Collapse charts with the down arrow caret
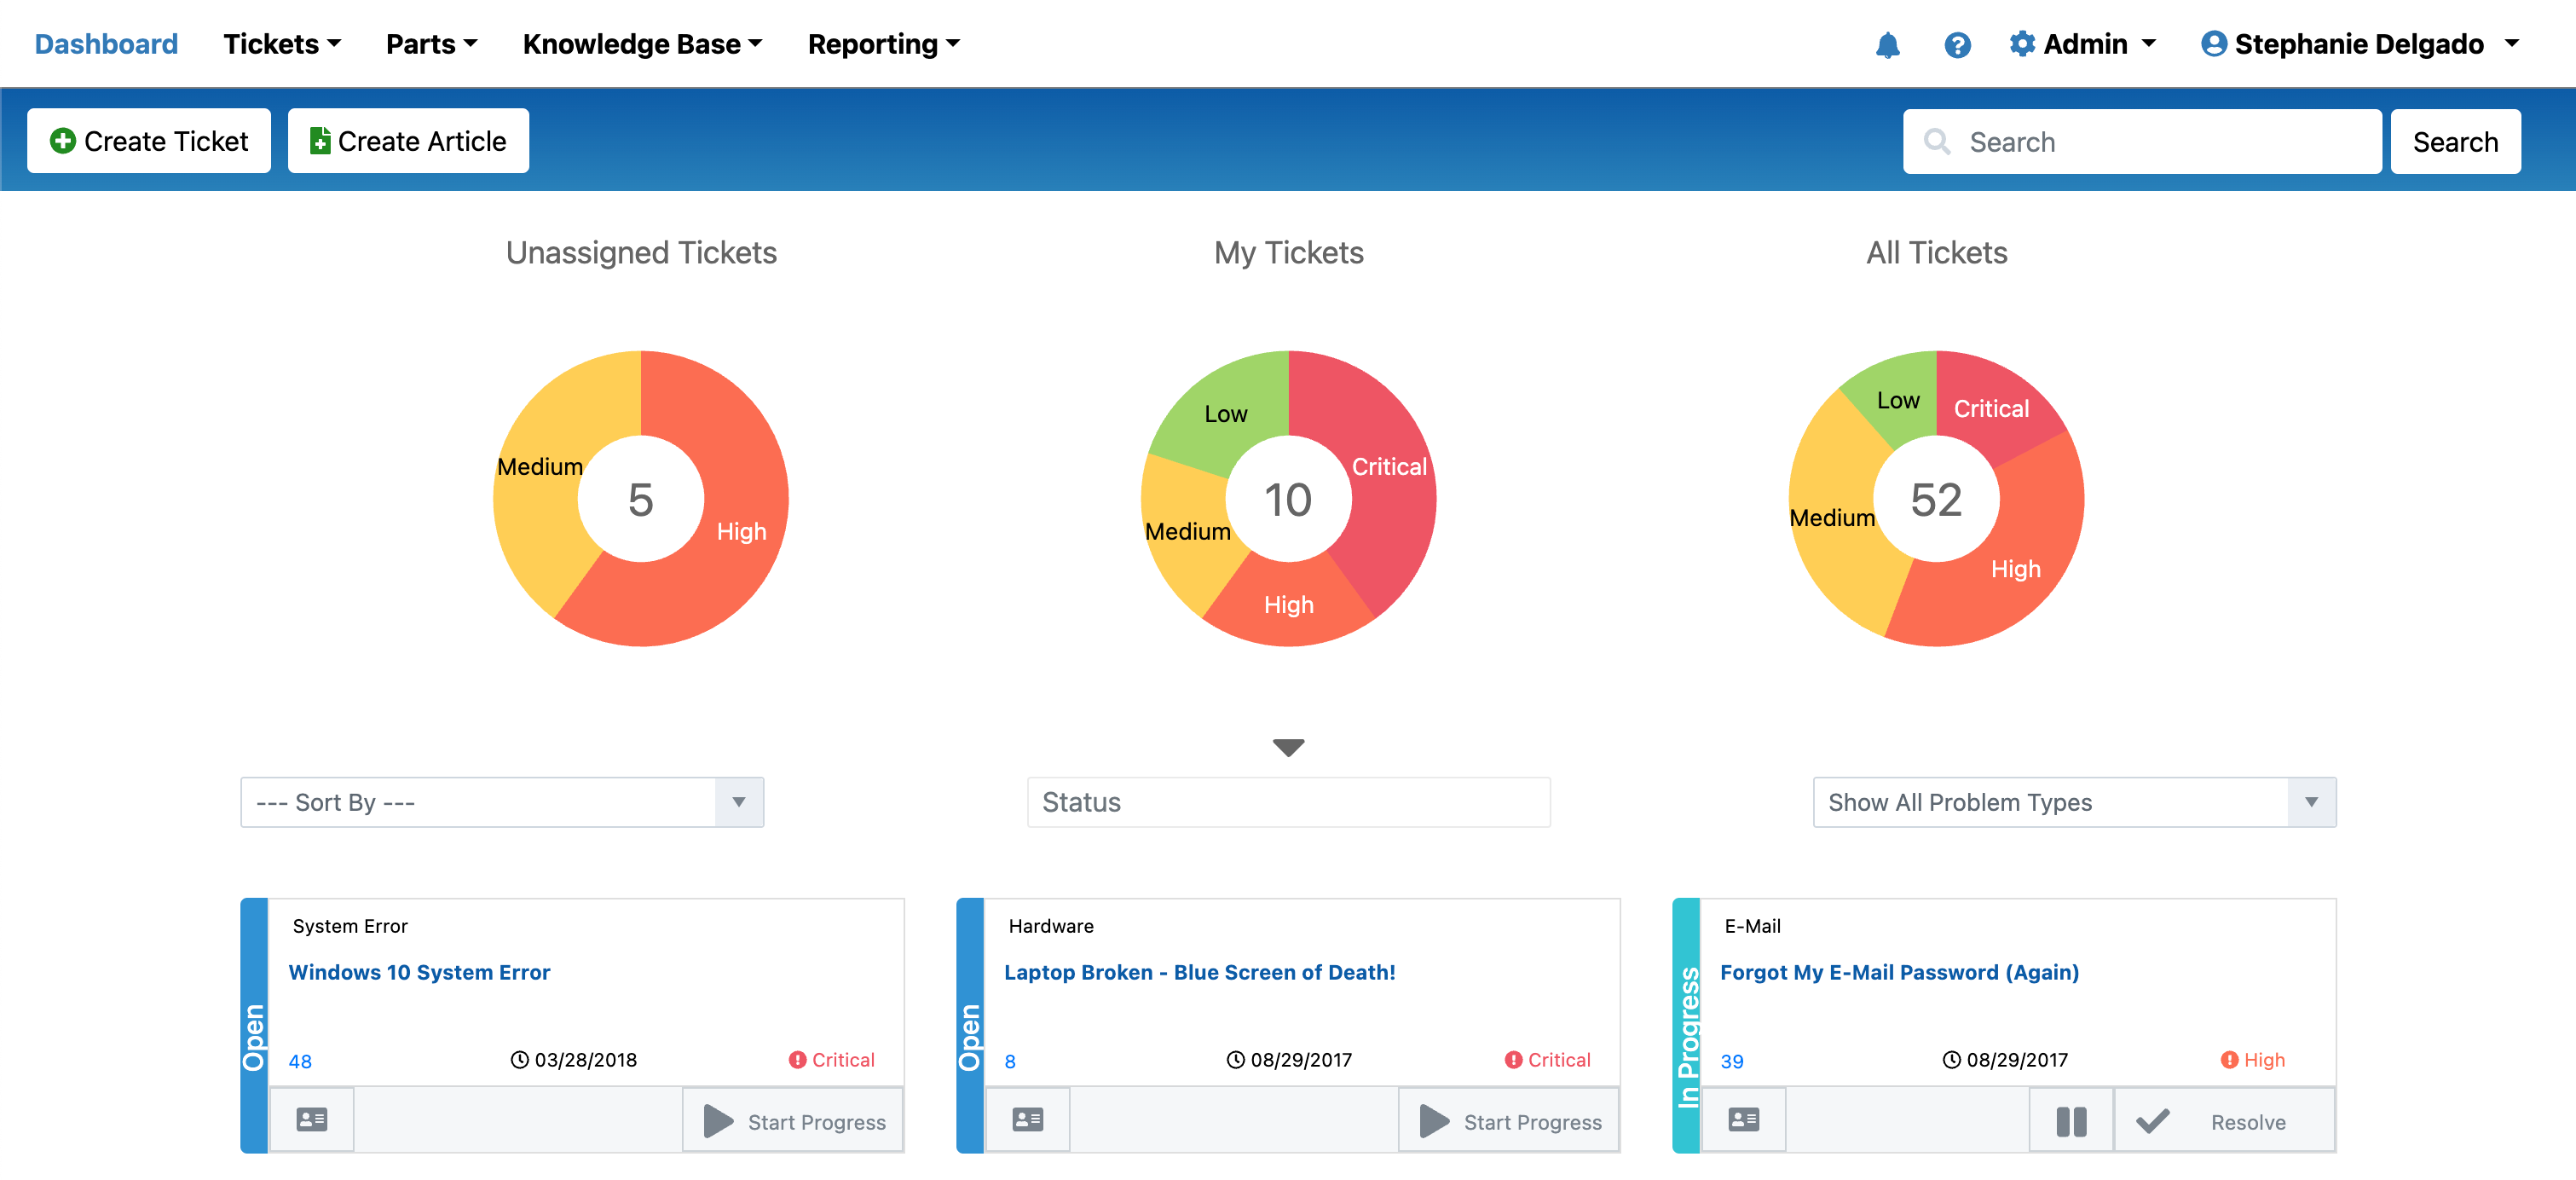2576x1180 pixels. click(x=1288, y=747)
